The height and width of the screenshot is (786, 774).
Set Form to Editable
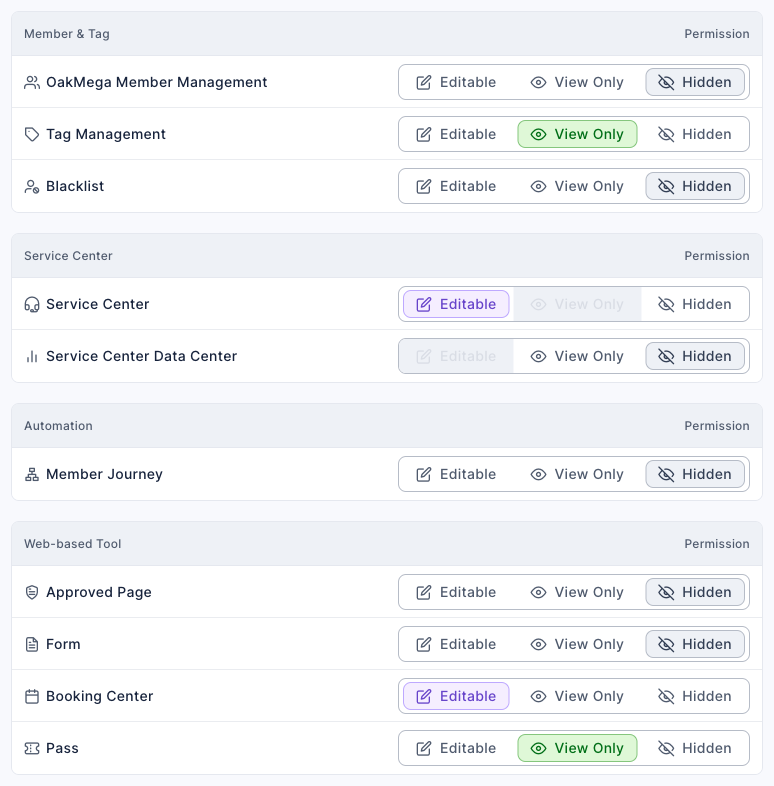tap(456, 644)
